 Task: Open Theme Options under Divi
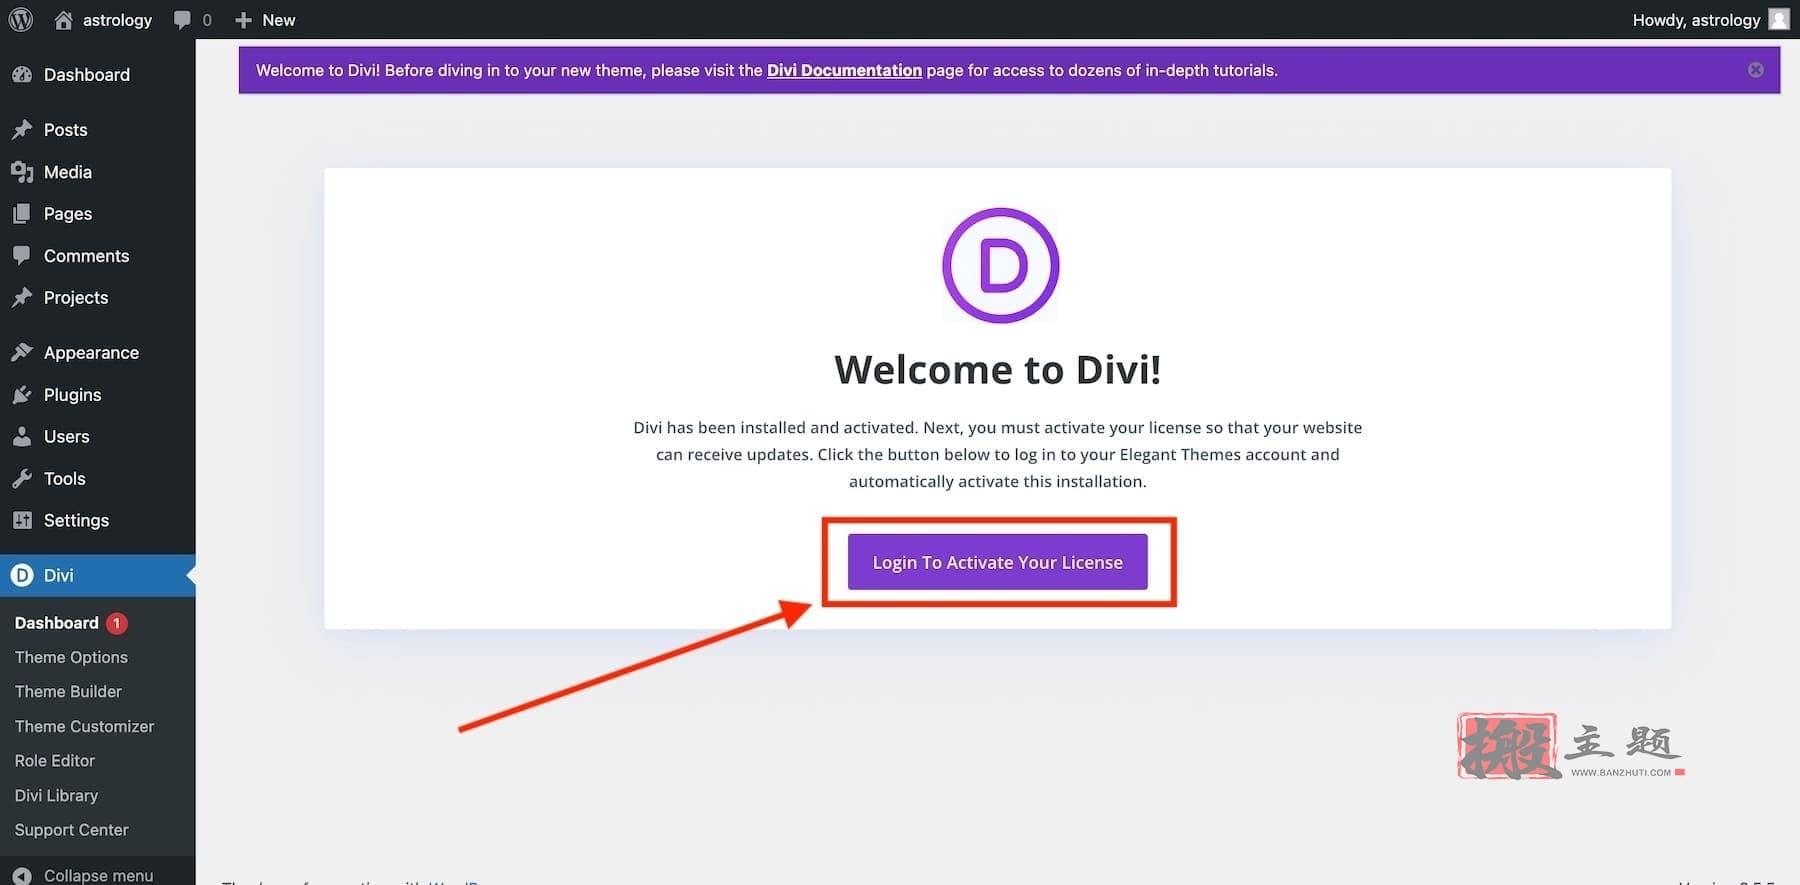coord(71,657)
